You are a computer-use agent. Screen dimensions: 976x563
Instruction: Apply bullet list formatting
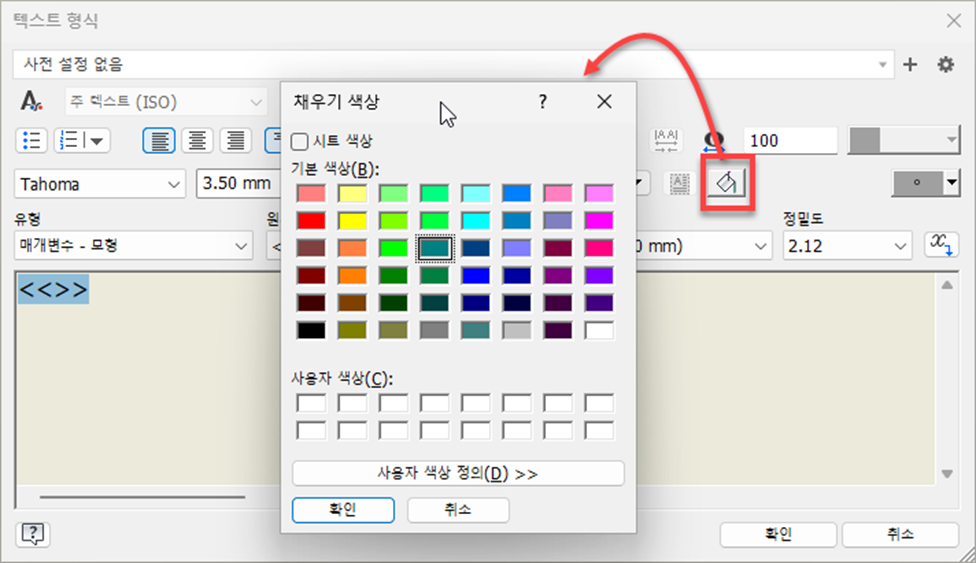[31, 141]
